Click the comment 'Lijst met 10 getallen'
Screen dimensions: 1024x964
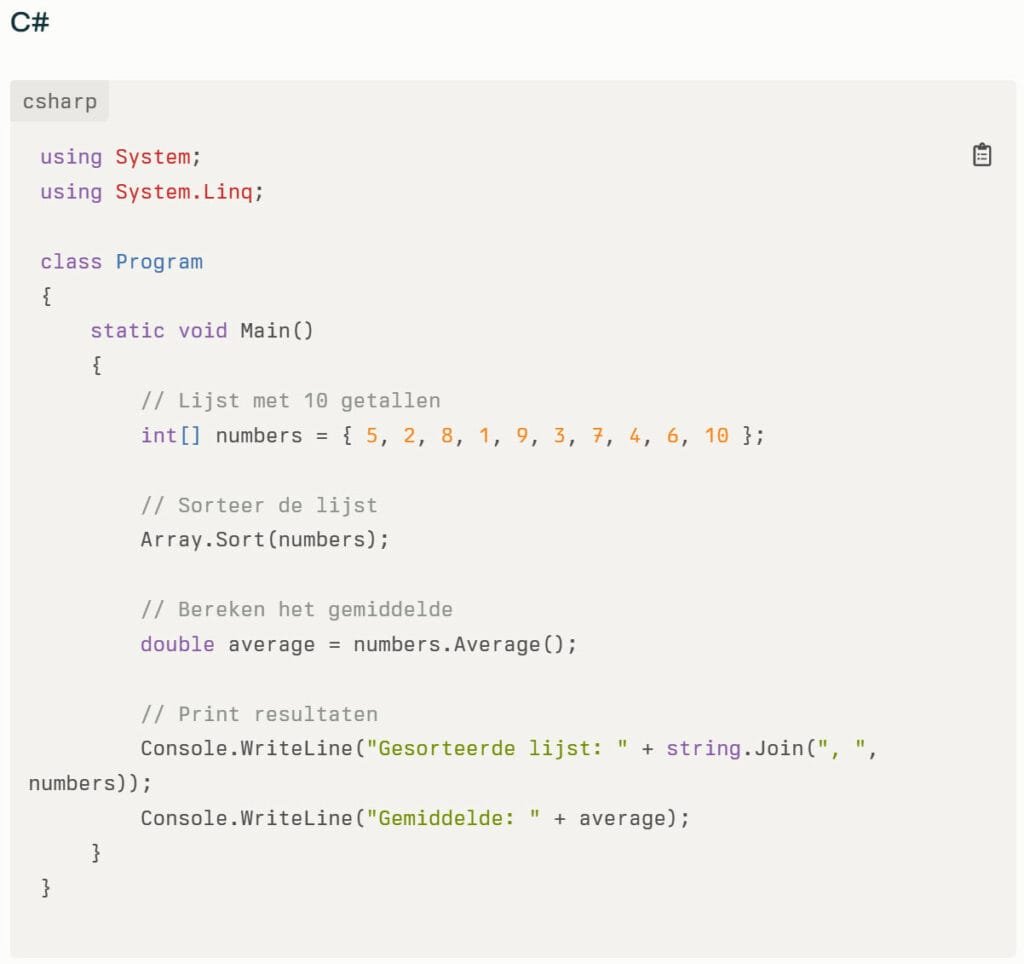tap(290, 401)
